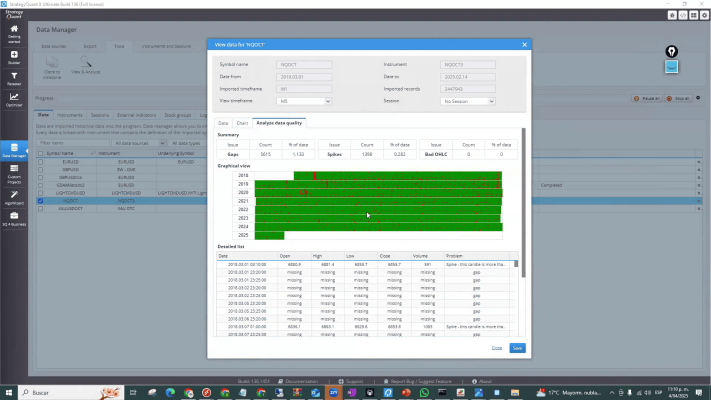Click the Getting started home icon
This screenshot has width=711, height=400.
coord(14,30)
